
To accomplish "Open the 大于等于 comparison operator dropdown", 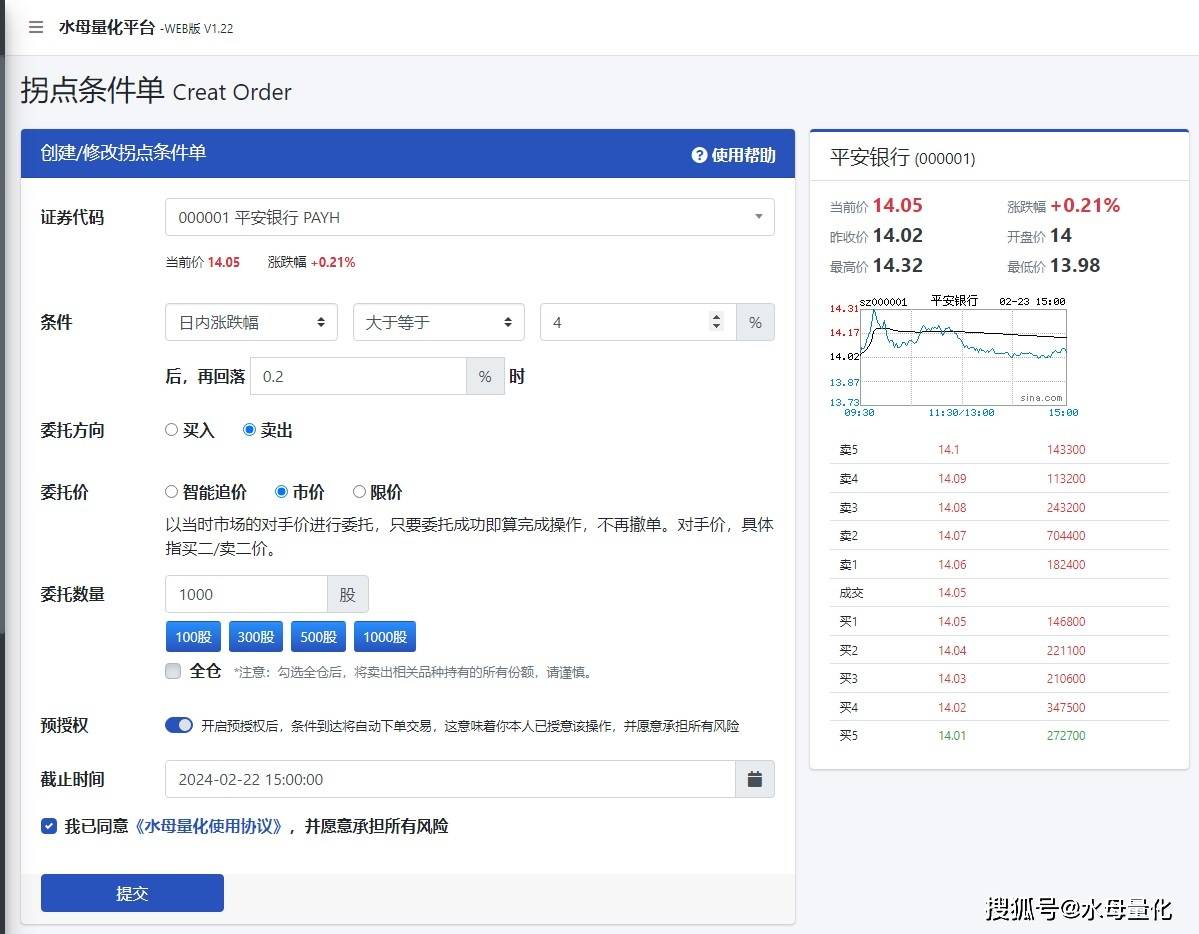I will (438, 322).
